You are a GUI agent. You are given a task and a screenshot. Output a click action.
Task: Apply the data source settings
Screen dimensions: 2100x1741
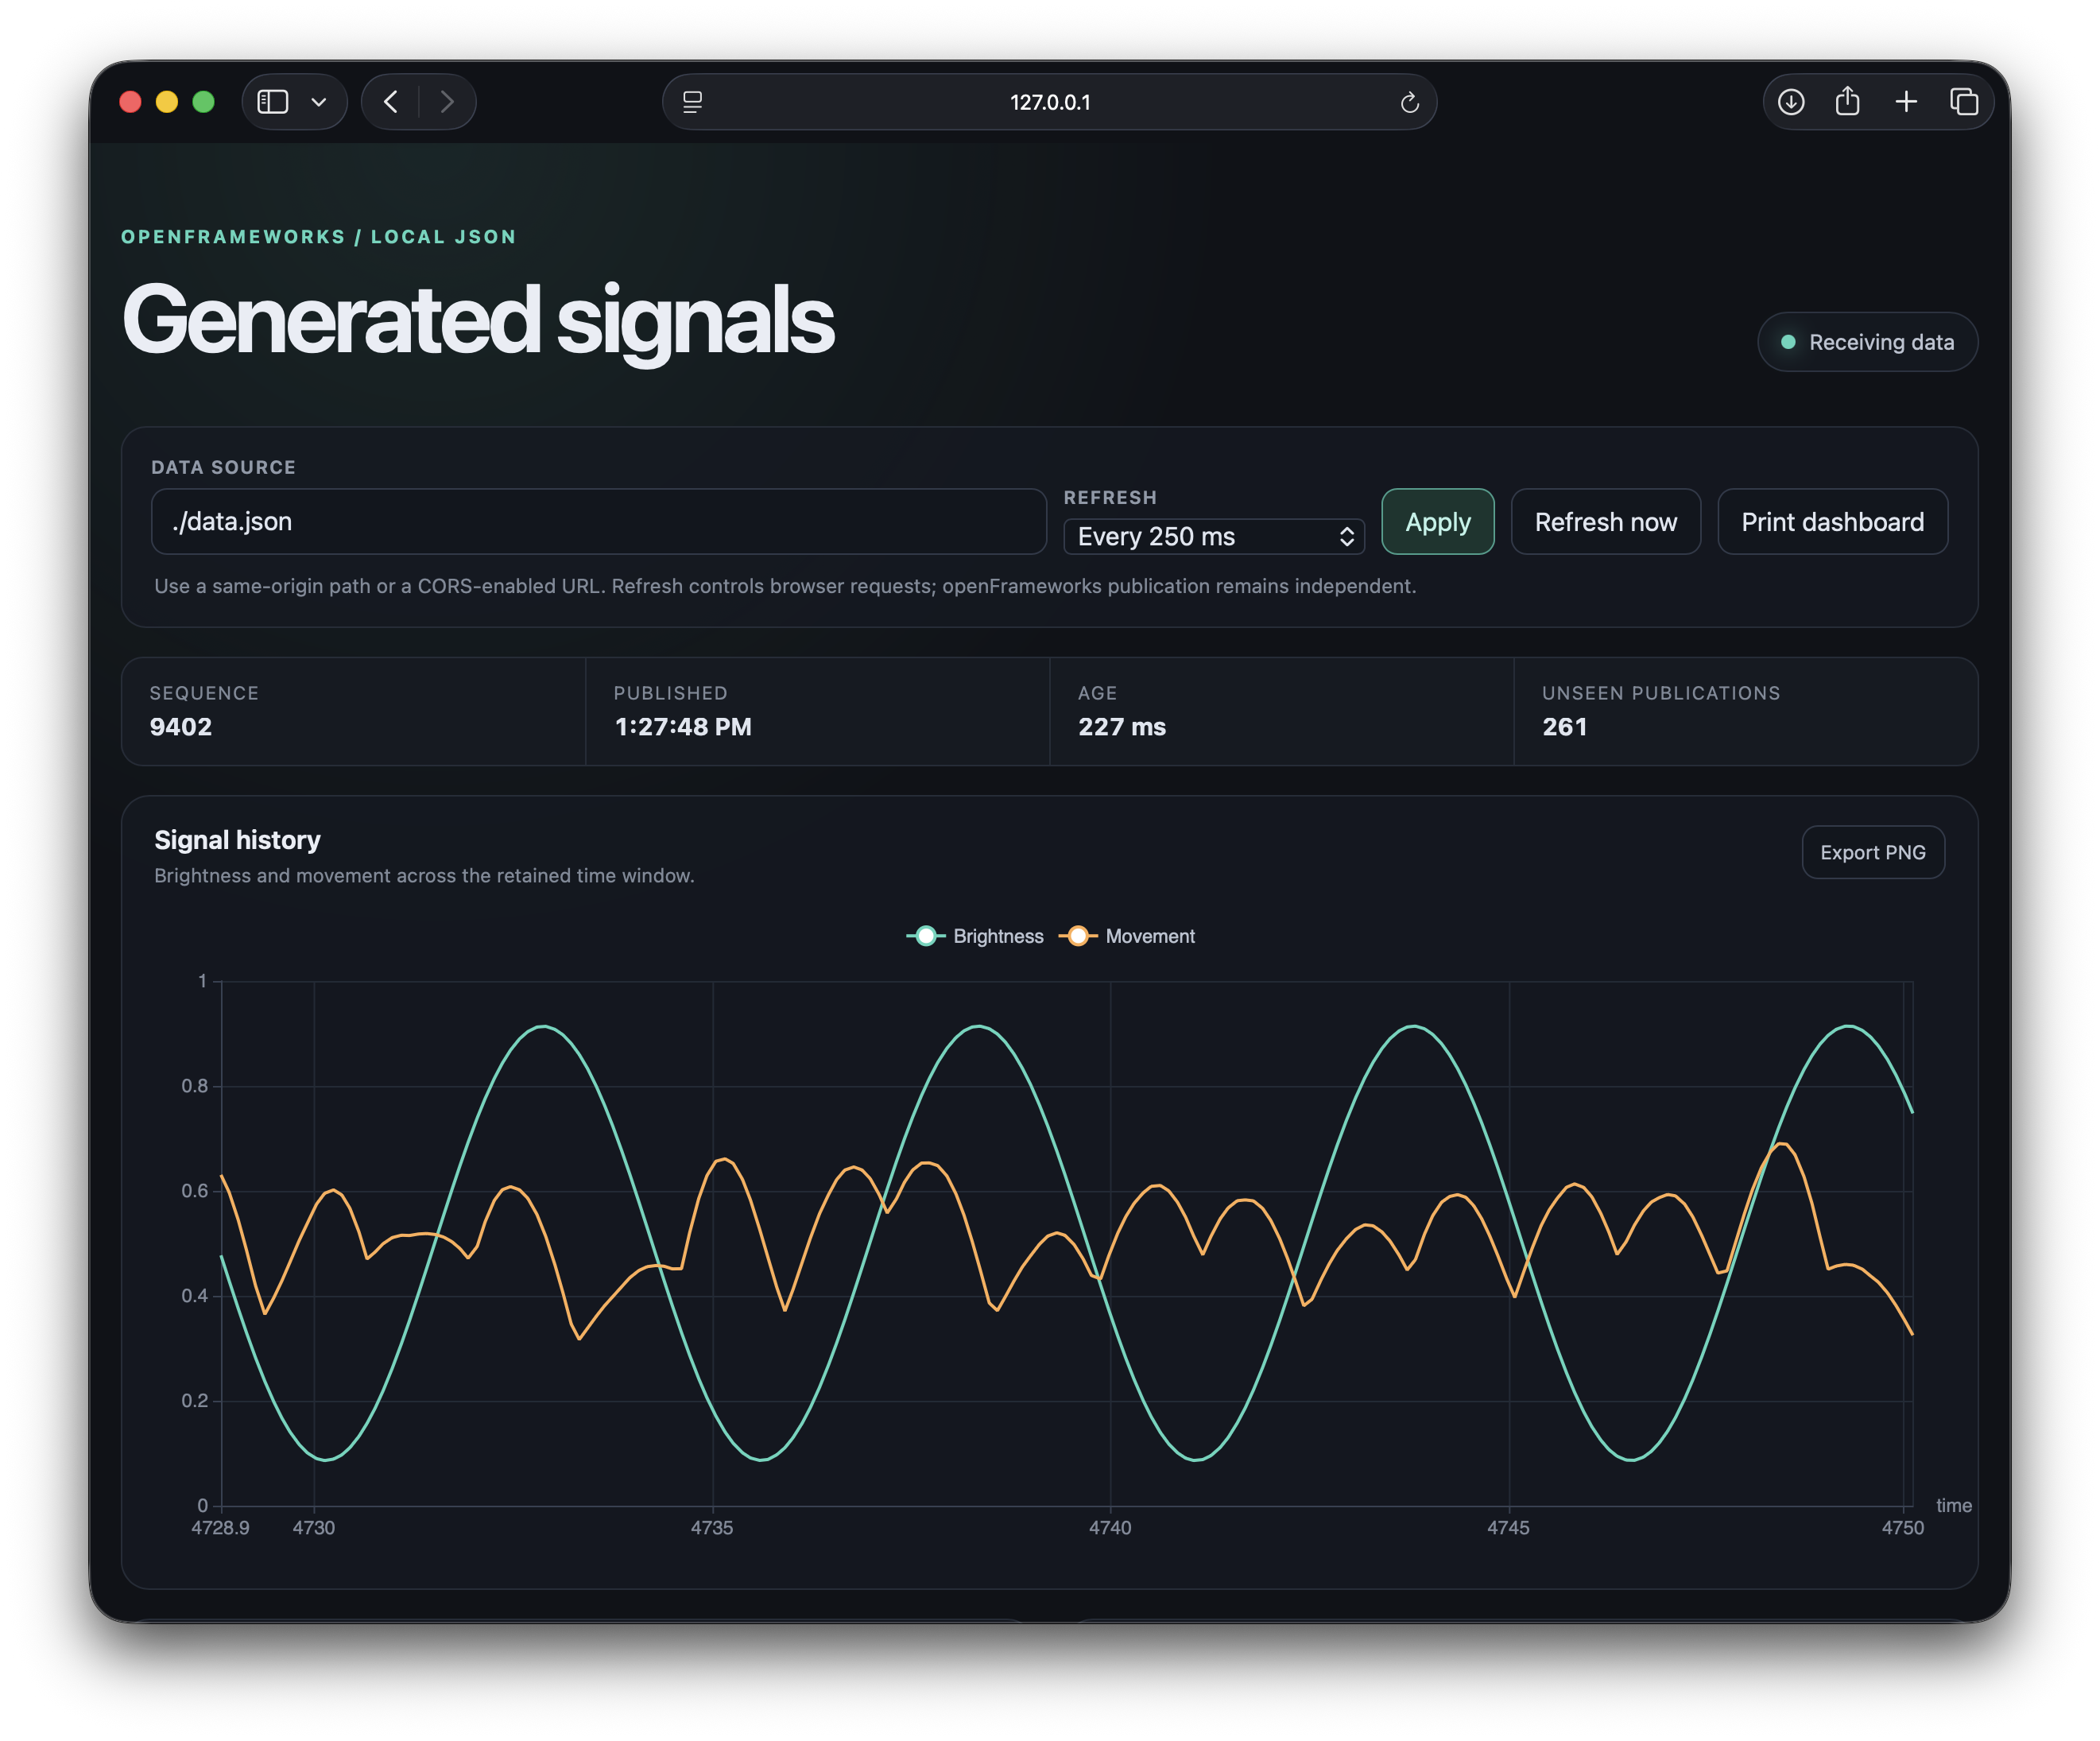point(1437,521)
